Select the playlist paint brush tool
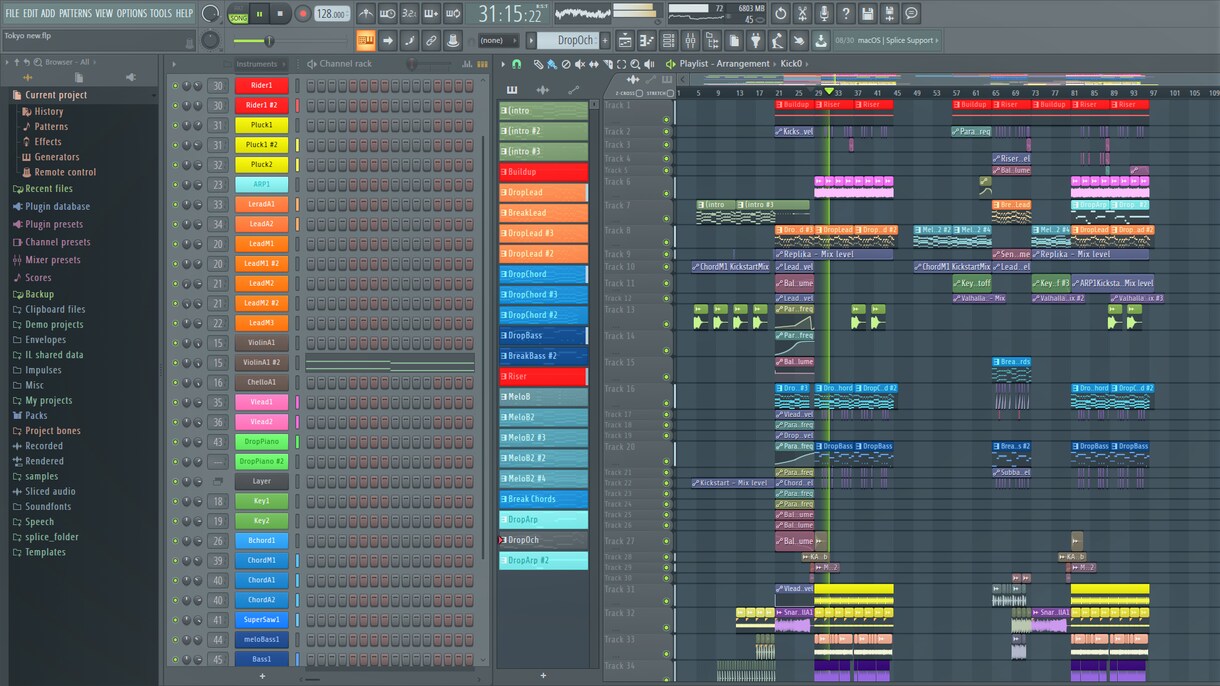Screen dimensions: 1220x686 (x=551, y=64)
